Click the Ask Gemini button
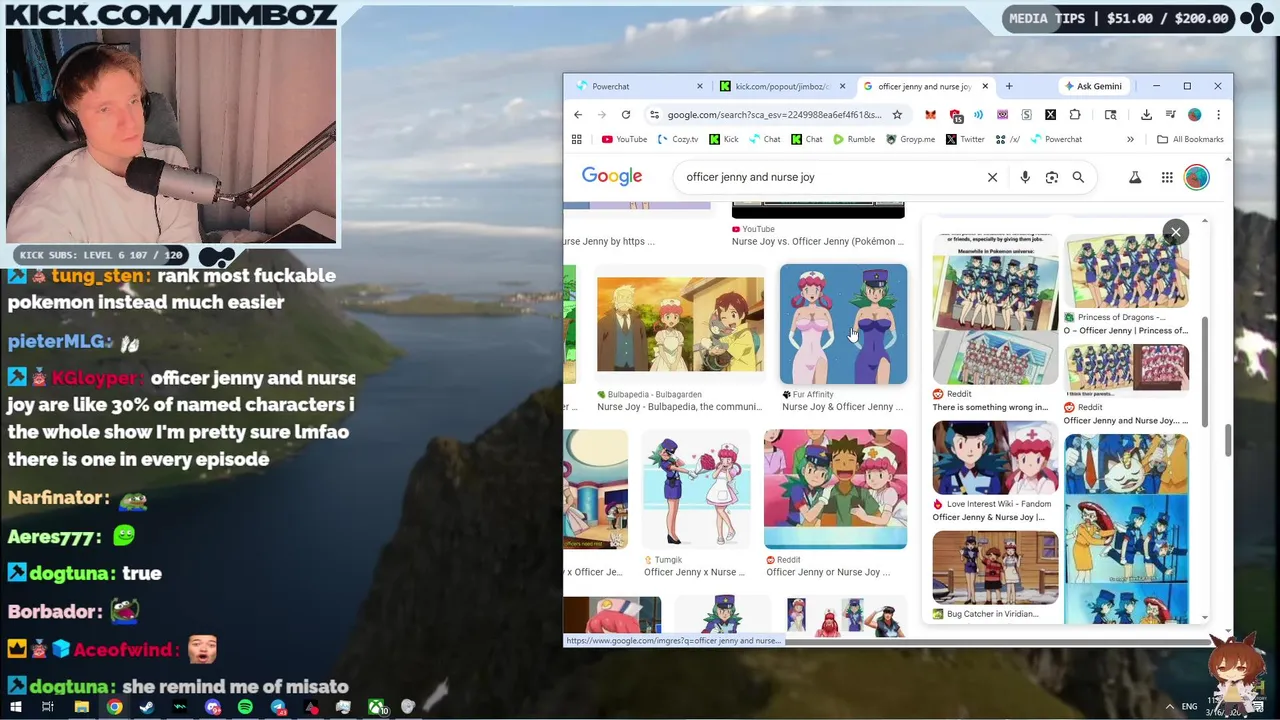 click(x=1093, y=86)
